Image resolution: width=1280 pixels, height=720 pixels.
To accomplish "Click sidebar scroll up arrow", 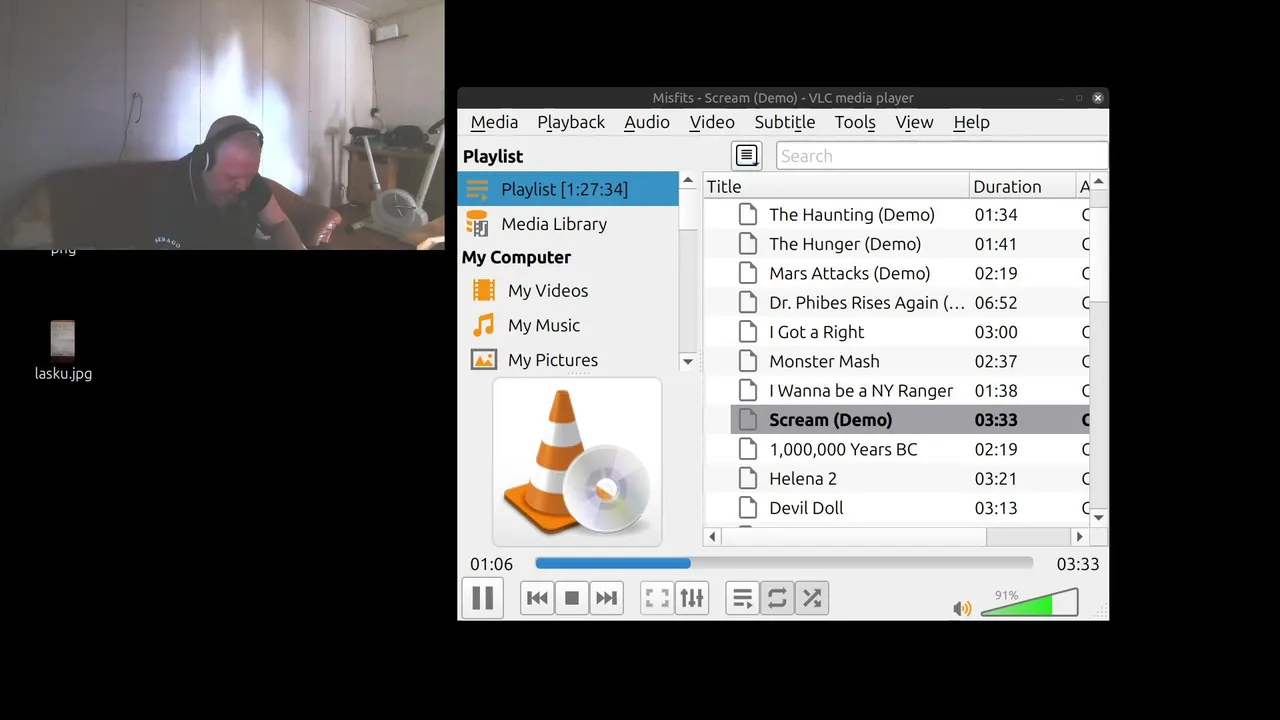I will tap(687, 180).
